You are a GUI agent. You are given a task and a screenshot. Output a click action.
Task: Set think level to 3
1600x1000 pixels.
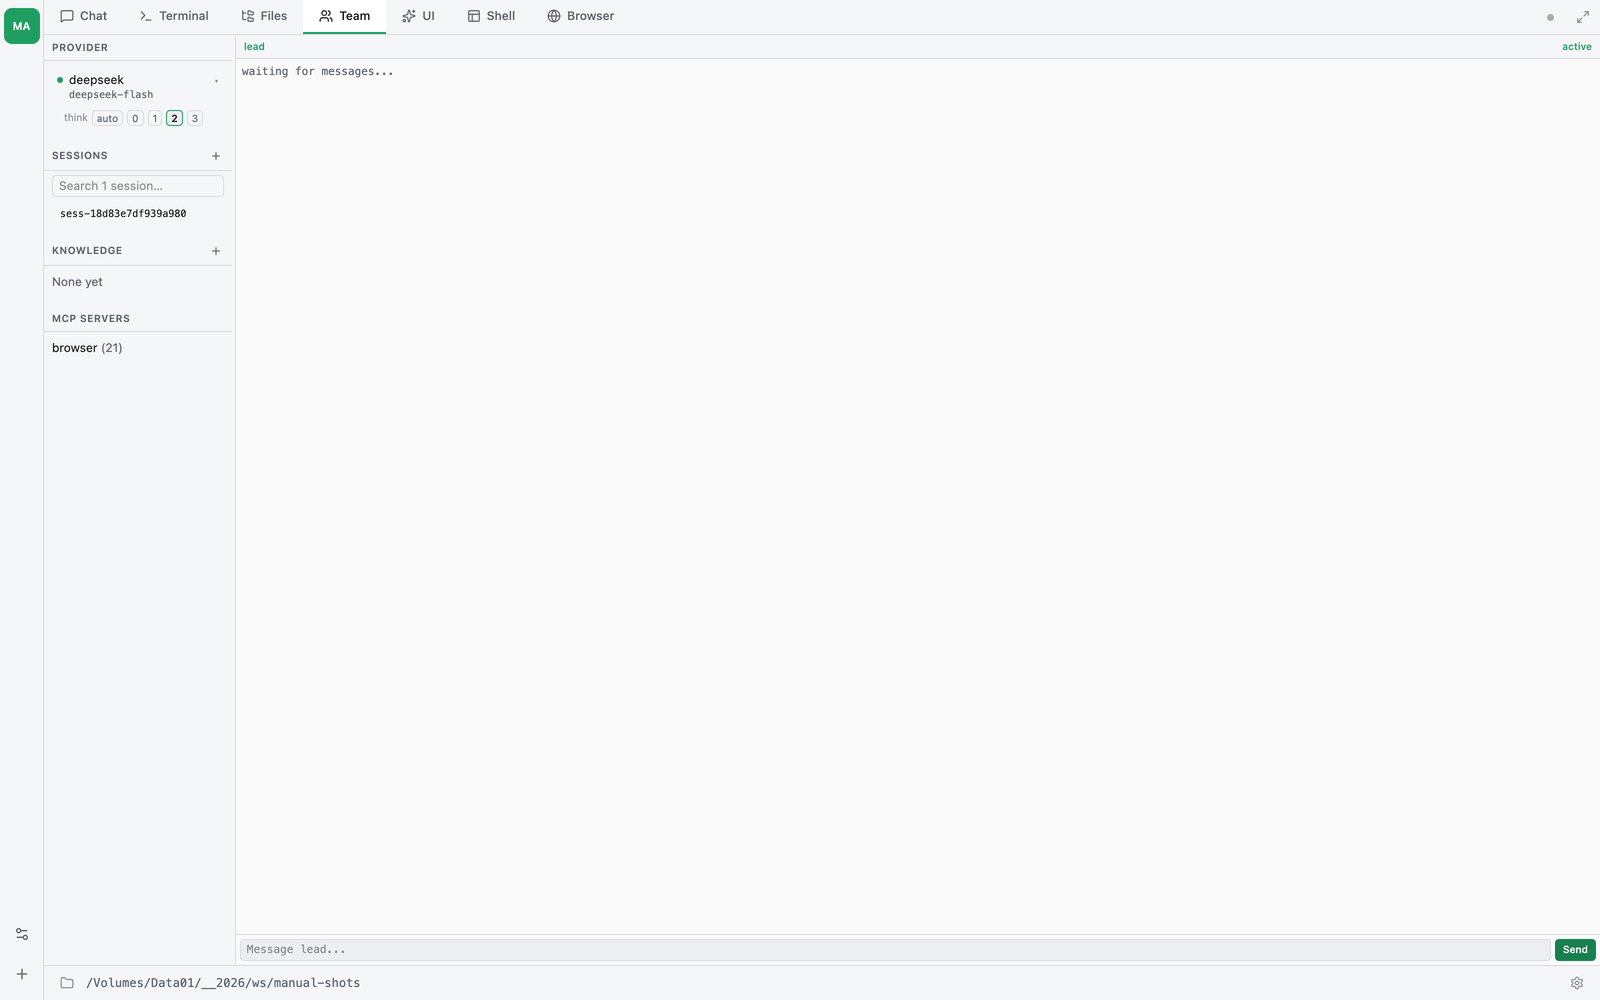pyautogui.click(x=195, y=118)
